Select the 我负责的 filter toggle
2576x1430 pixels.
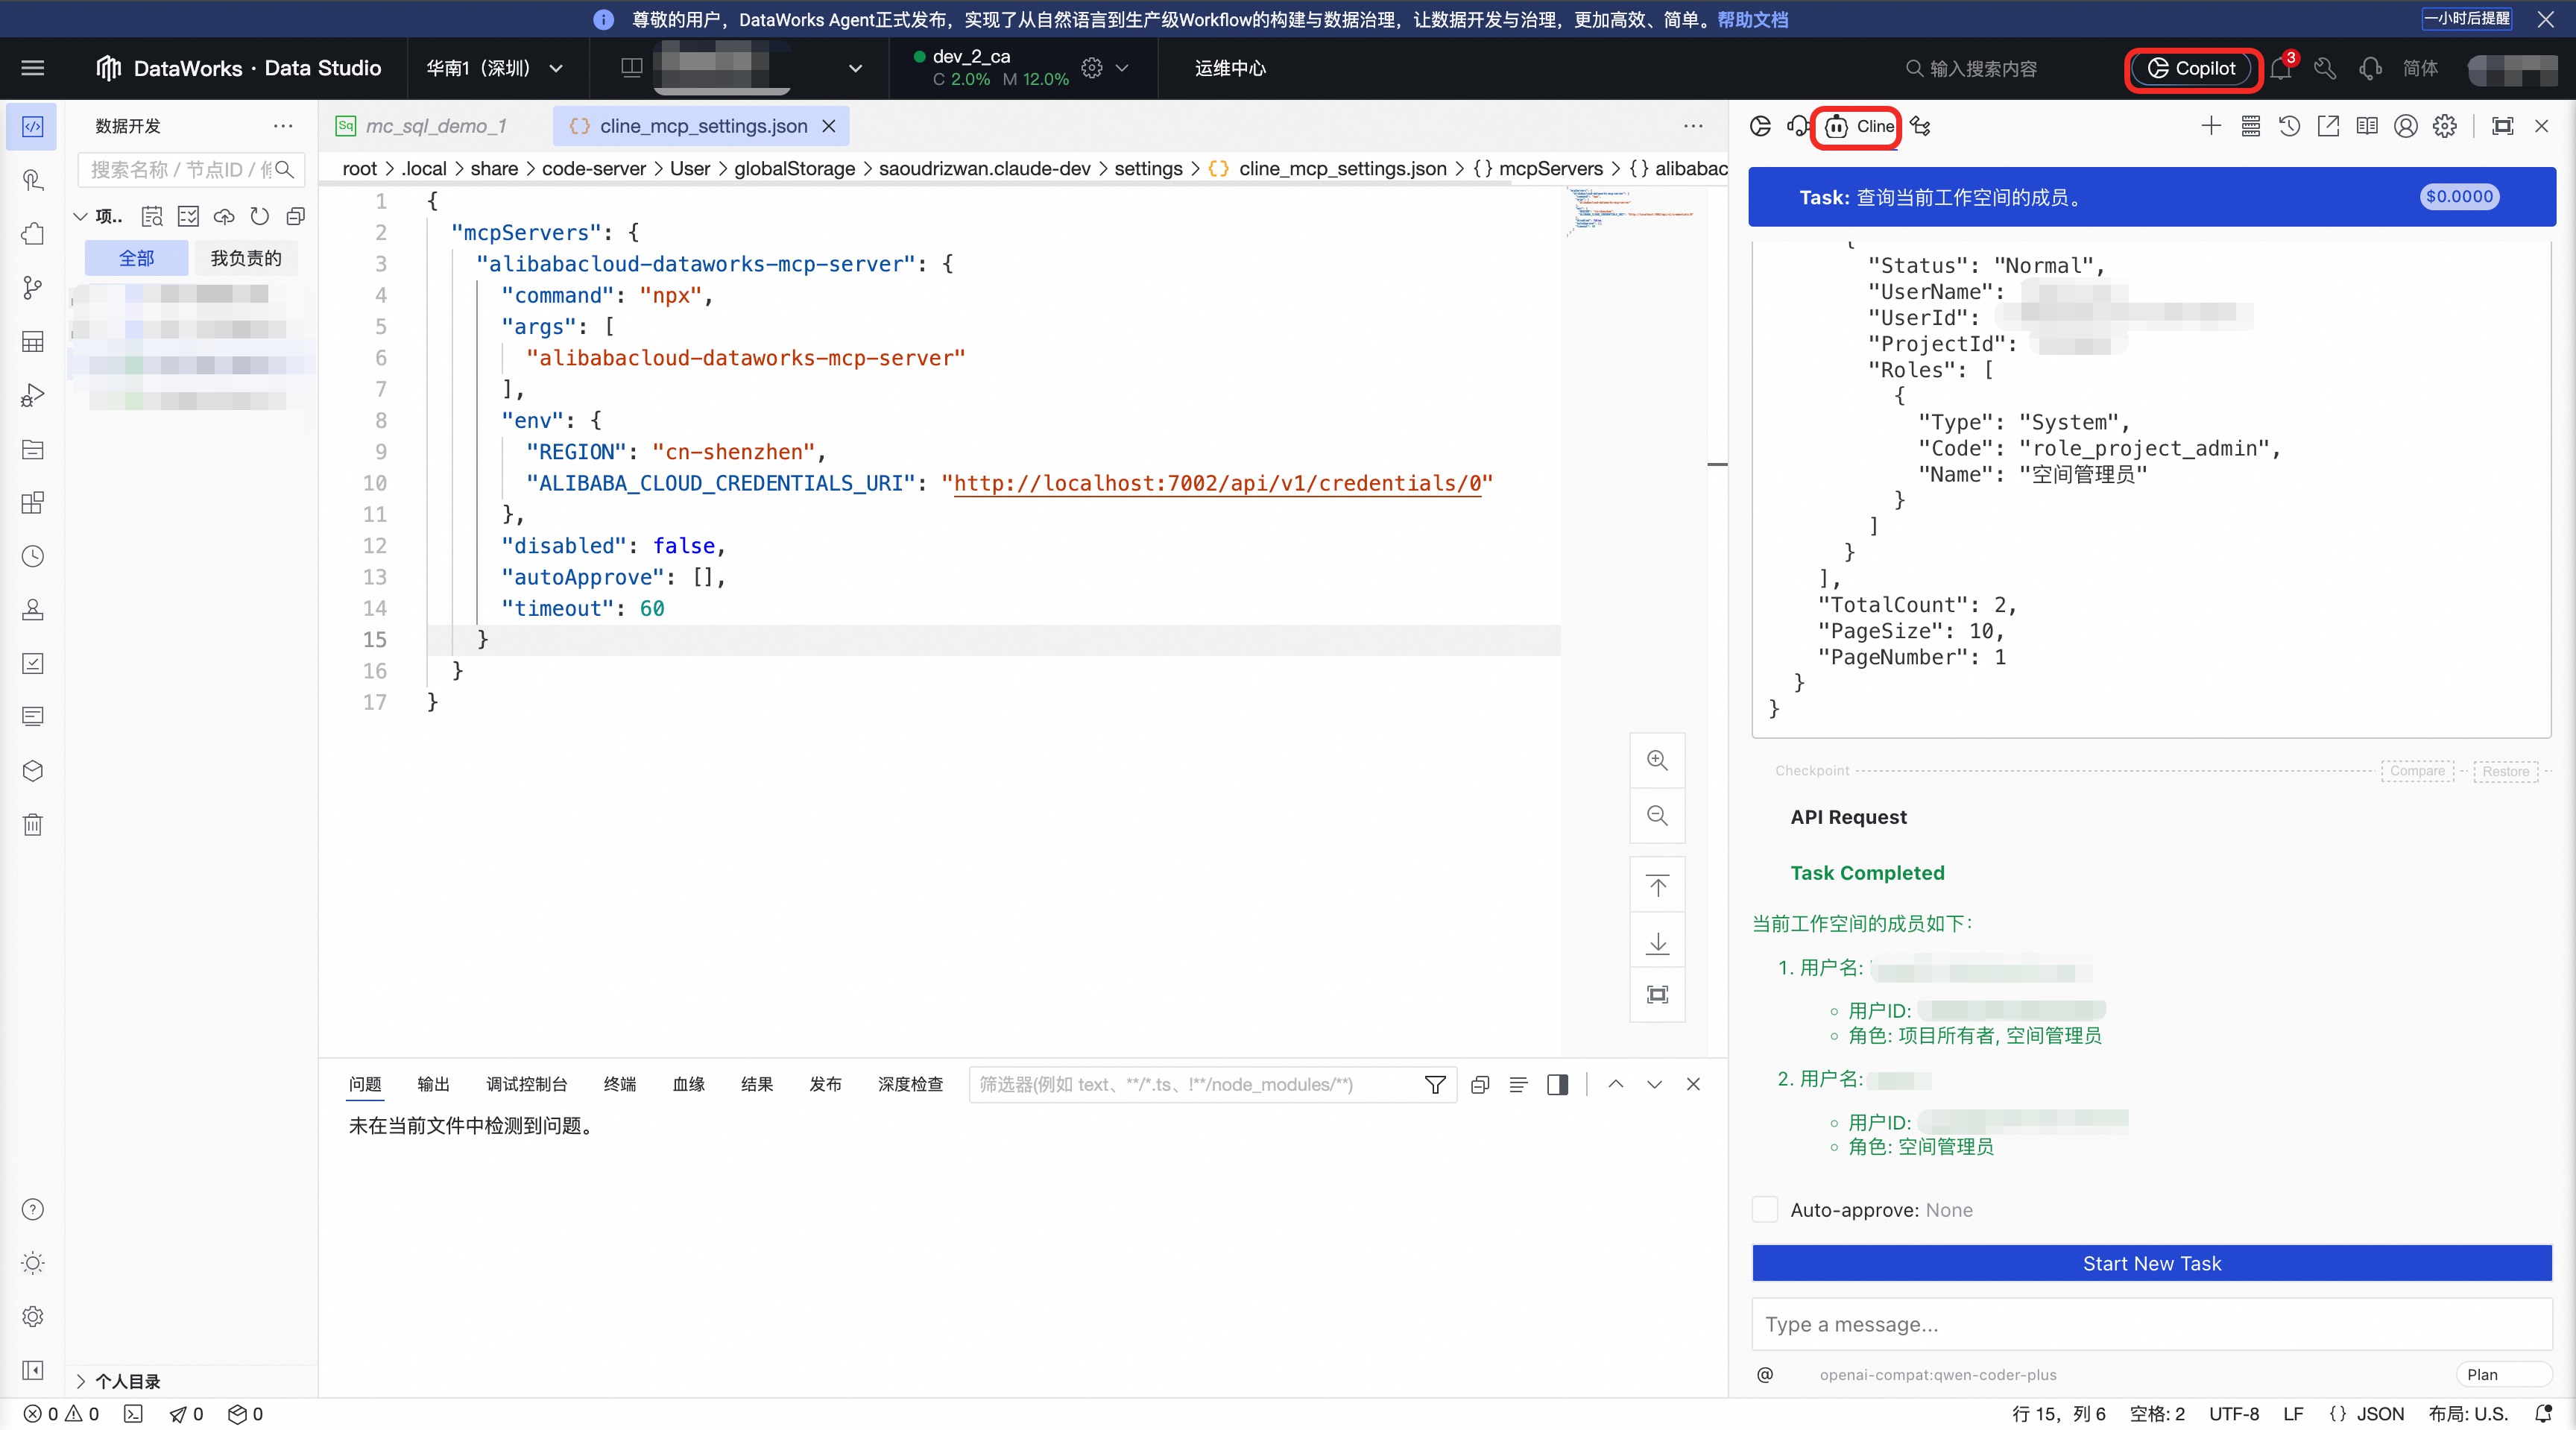coord(245,258)
